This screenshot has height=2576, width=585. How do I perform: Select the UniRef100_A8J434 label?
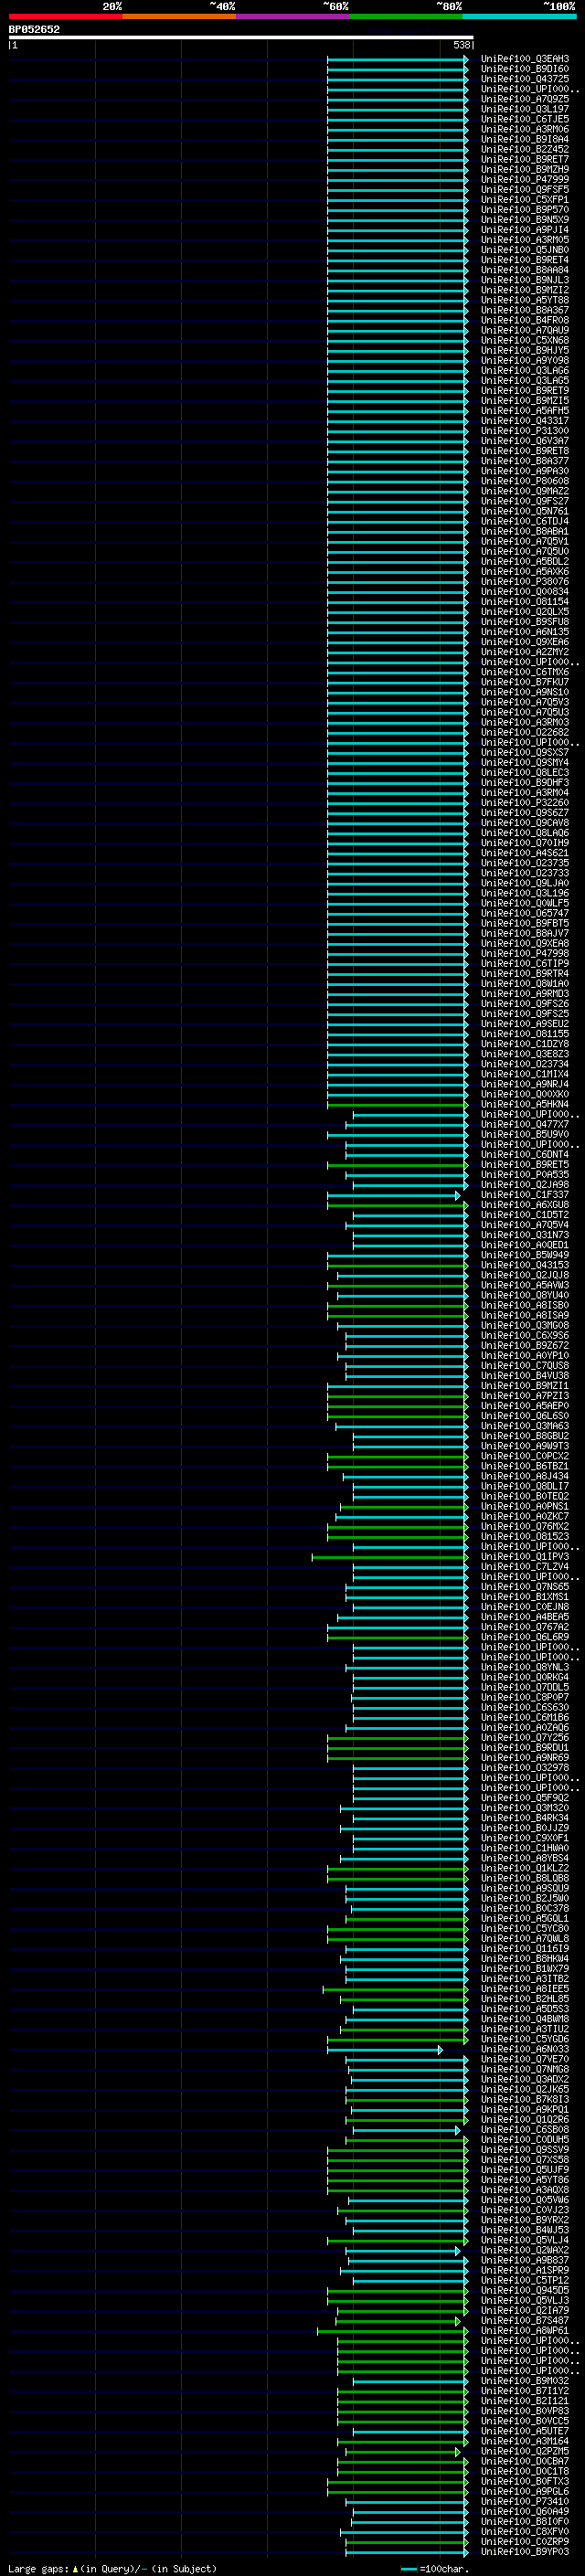(525, 1476)
